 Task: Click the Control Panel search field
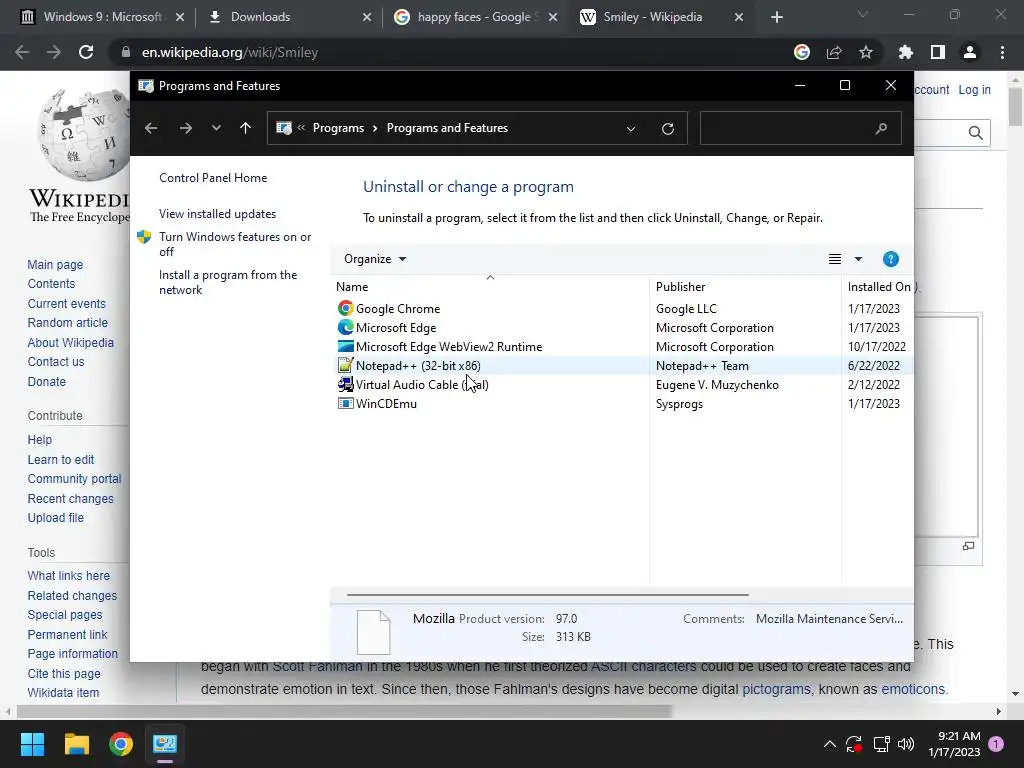tap(801, 128)
